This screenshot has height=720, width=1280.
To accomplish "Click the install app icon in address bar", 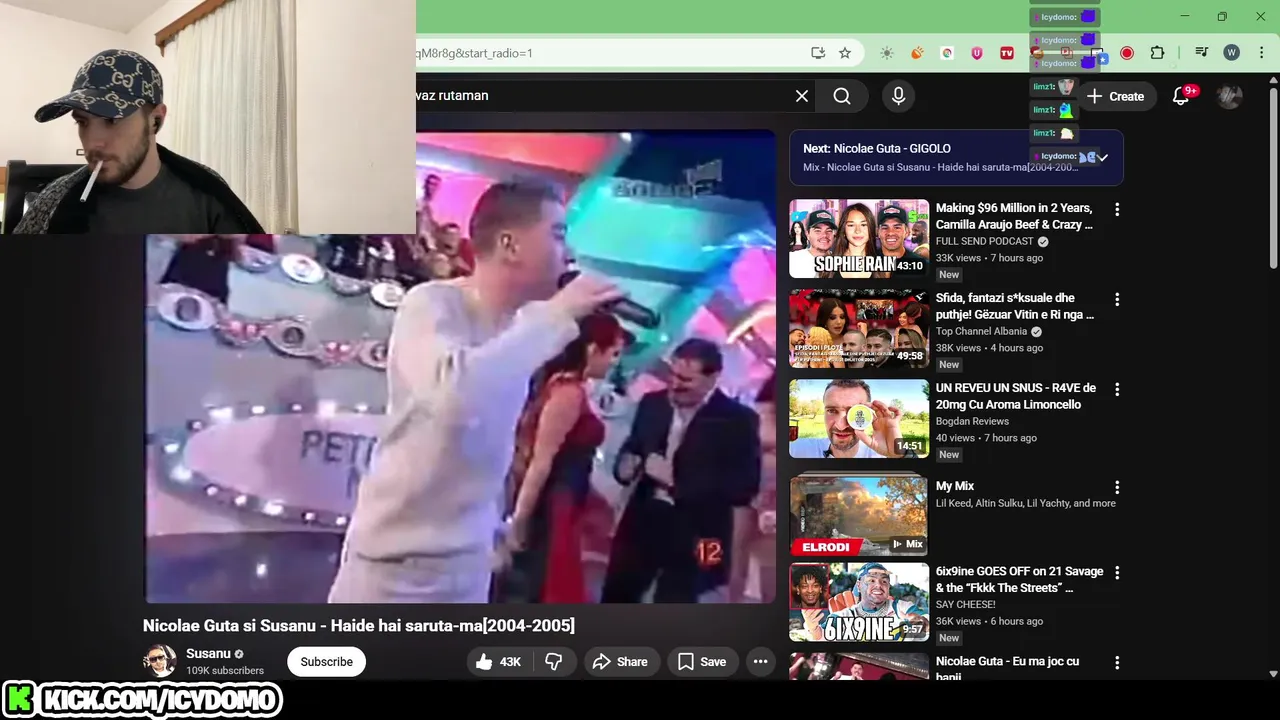I will pyautogui.click(x=818, y=53).
